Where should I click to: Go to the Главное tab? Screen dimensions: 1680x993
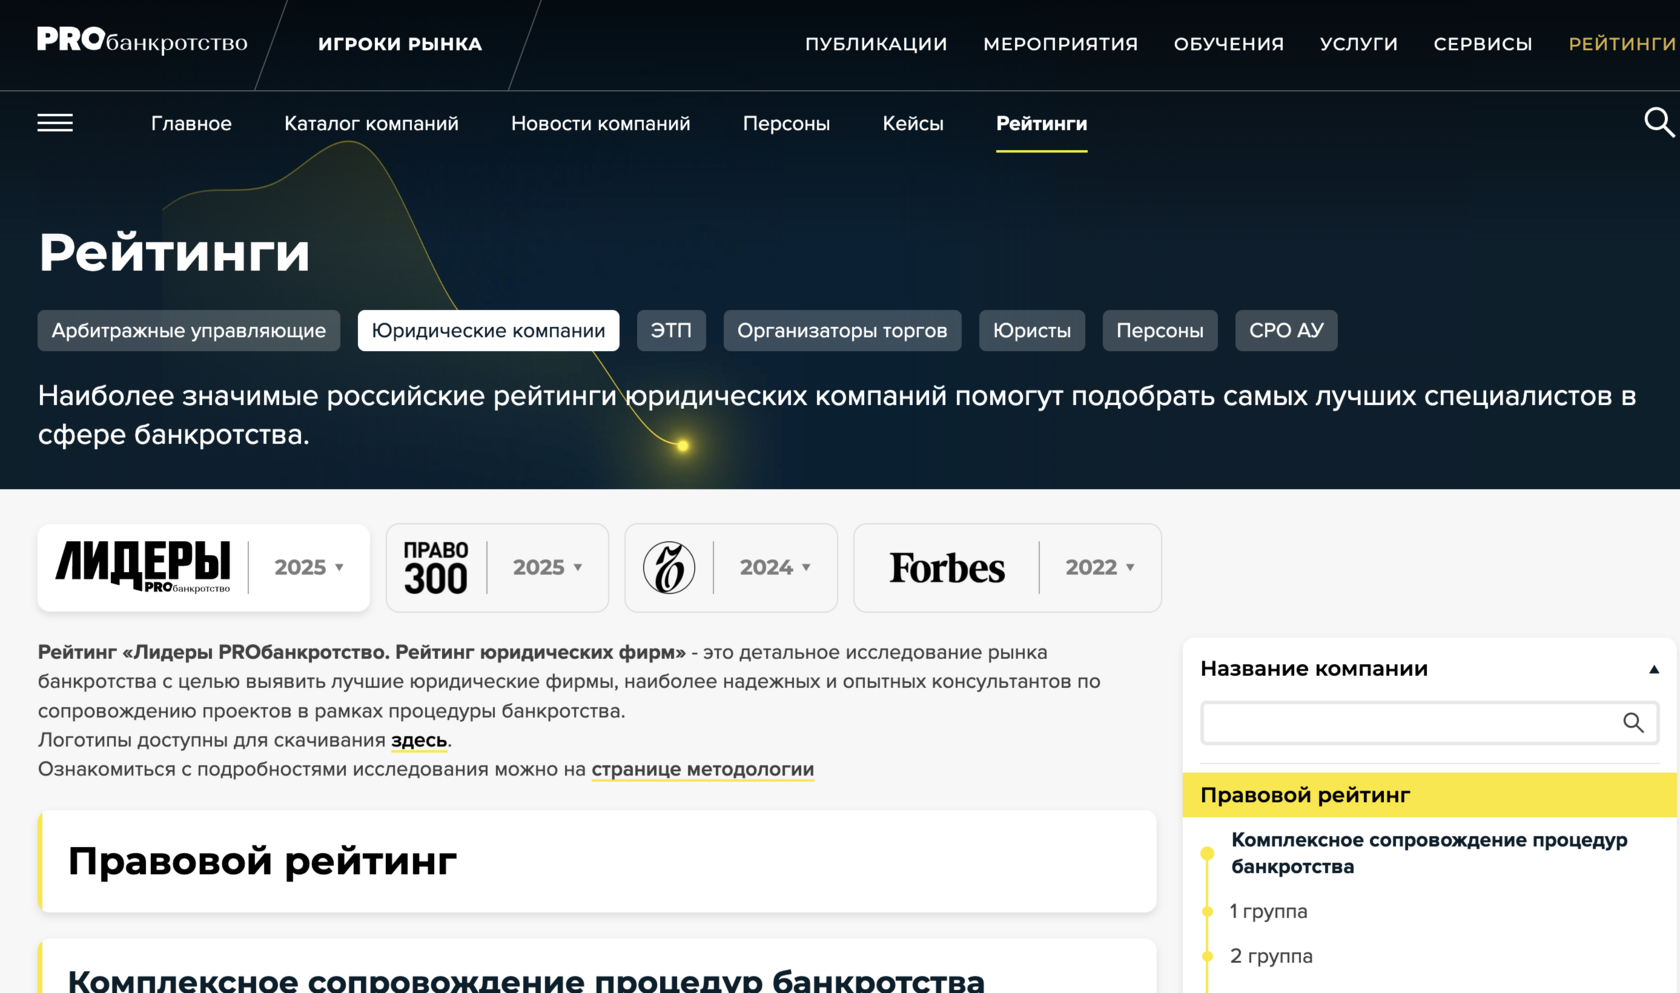[x=191, y=123]
